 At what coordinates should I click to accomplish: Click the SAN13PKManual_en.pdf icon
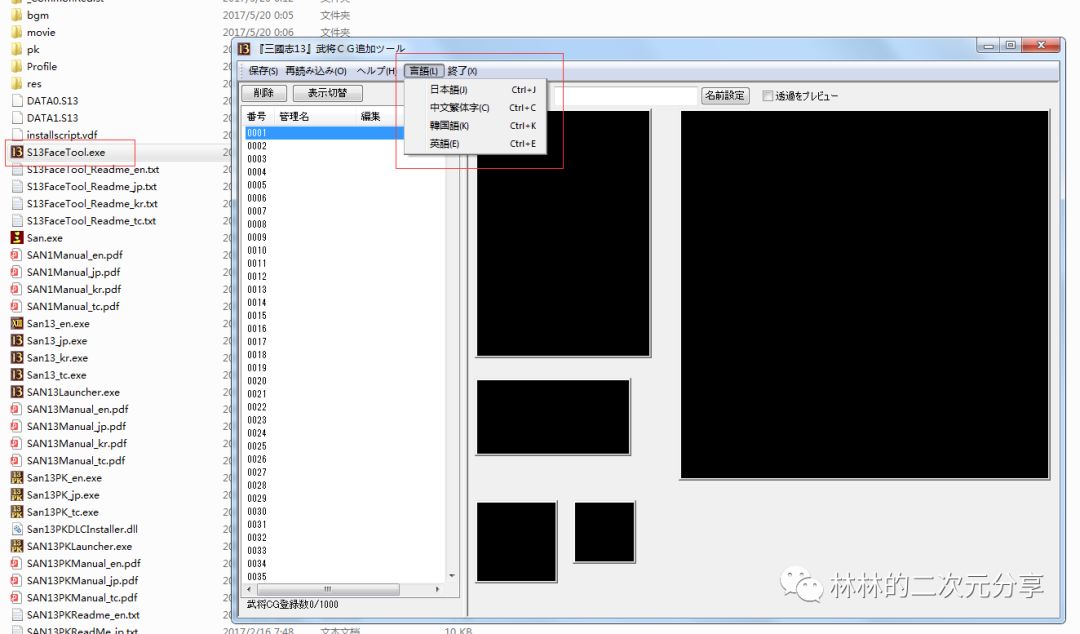(17, 564)
